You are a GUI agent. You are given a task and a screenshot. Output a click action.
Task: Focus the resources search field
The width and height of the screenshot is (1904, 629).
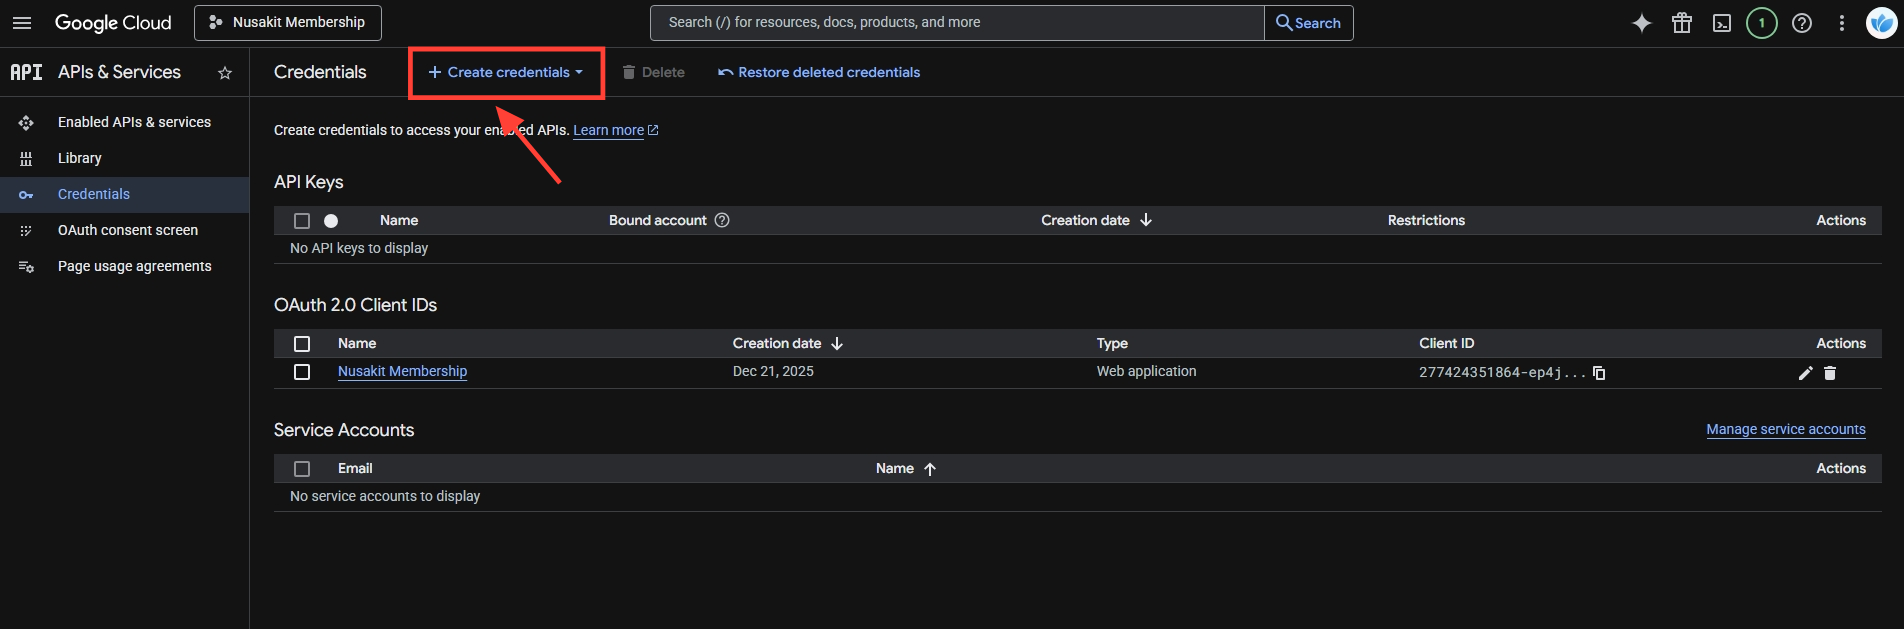click(956, 23)
